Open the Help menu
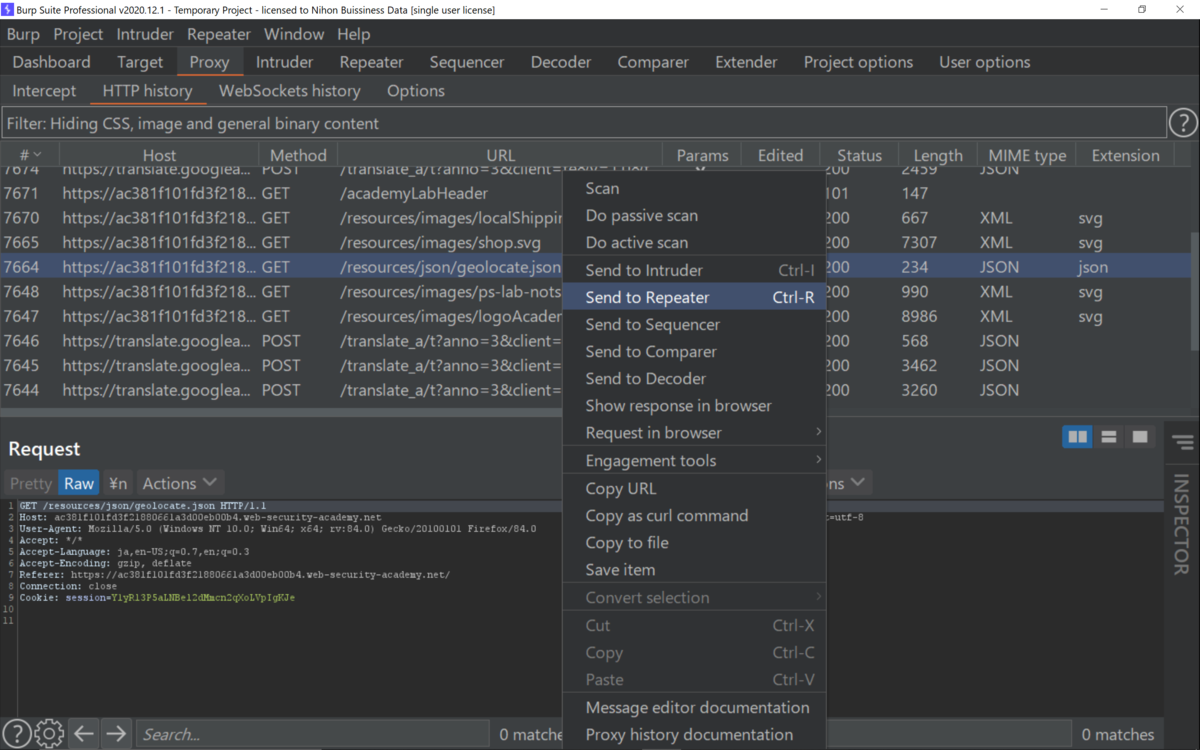Image resolution: width=1200 pixels, height=750 pixels. [353, 34]
